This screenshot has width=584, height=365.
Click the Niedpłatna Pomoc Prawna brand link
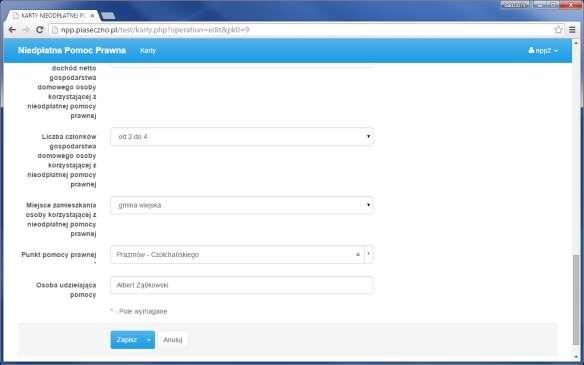pos(72,51)
